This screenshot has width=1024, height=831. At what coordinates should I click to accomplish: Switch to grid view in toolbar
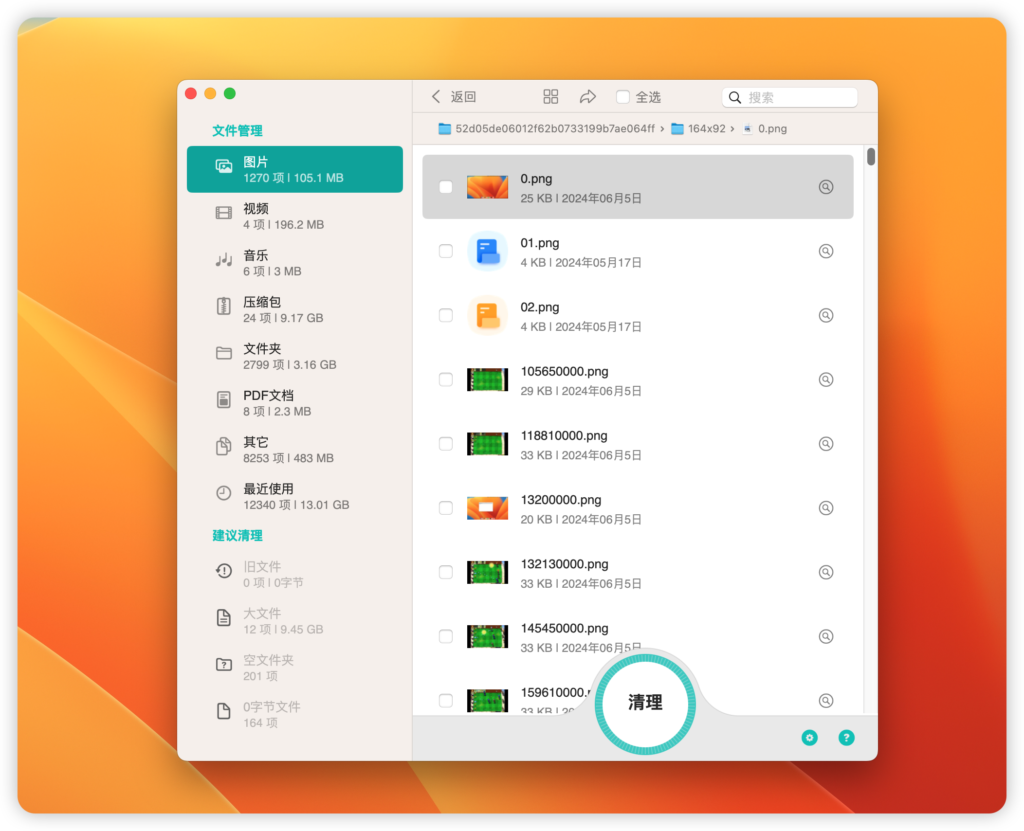click(x=550, y=96)
